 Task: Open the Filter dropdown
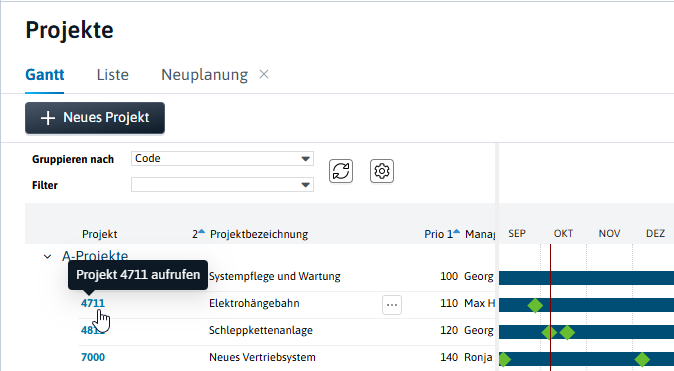click(222, 185)
